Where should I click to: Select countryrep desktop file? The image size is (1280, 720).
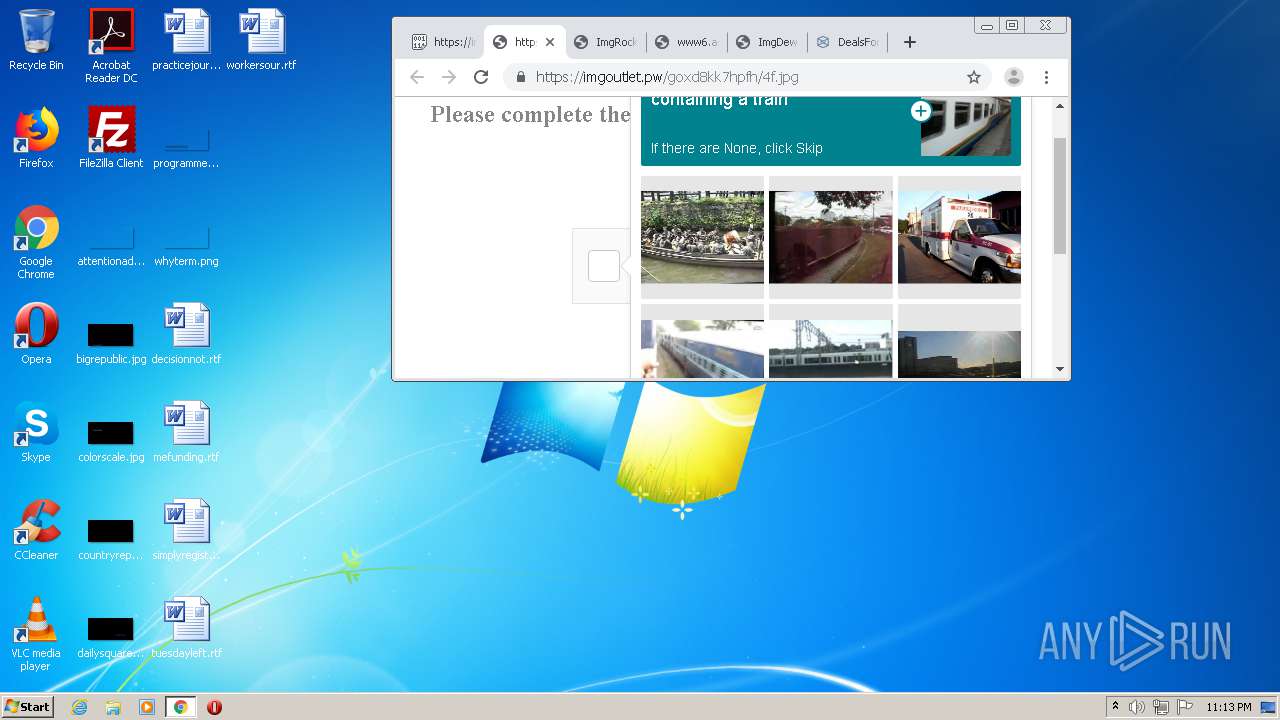pos(111,538)
